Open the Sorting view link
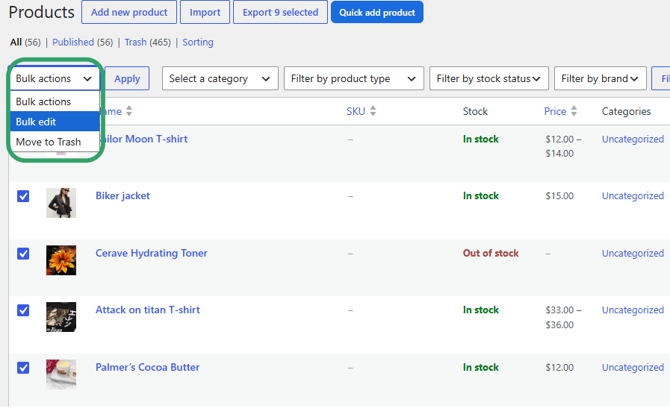This screenshot has height=411, width=670. point(198,42)
